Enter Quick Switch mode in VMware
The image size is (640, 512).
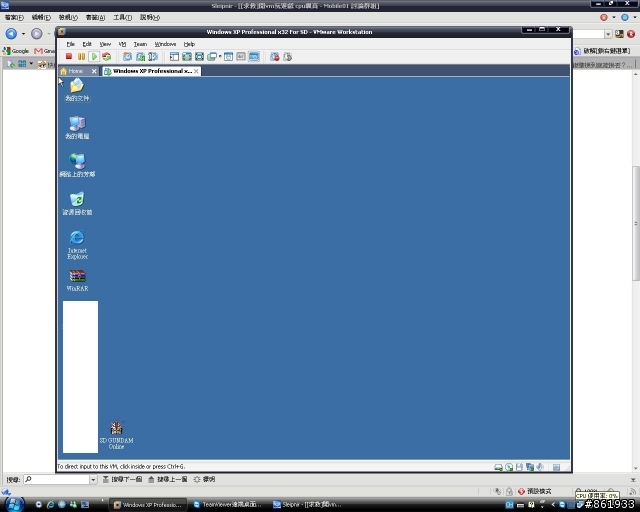200,57
